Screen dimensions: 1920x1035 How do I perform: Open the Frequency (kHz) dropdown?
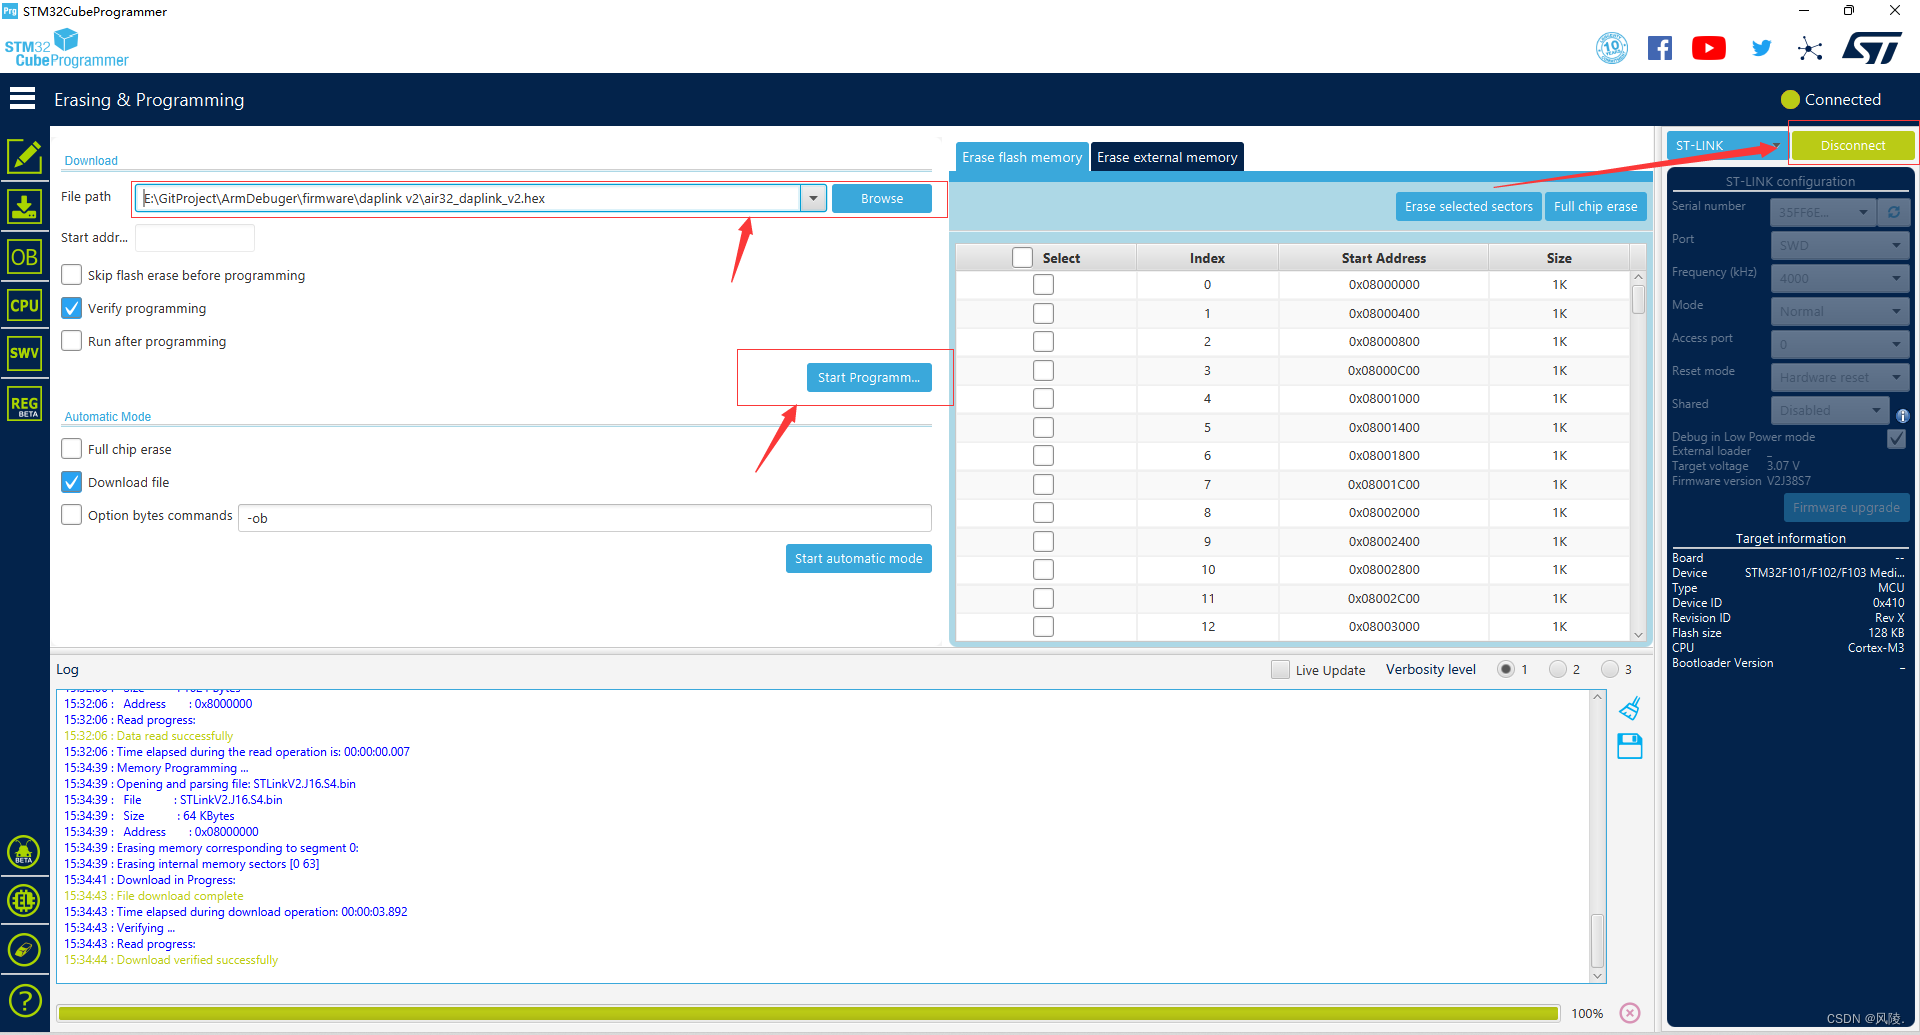1840,278
